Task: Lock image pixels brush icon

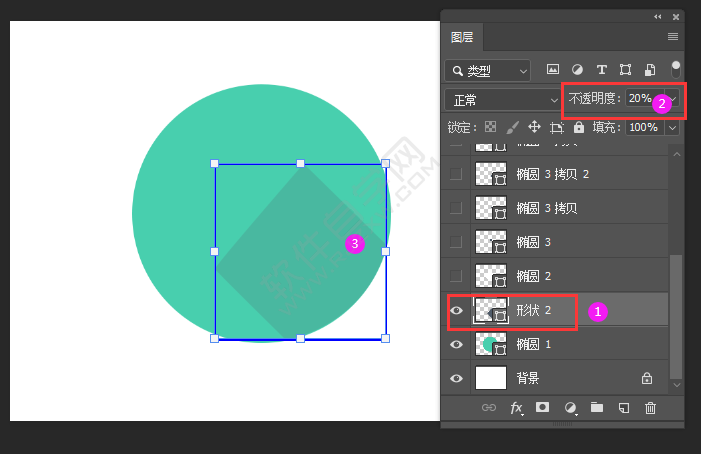Action: click(x=512, y=128)
